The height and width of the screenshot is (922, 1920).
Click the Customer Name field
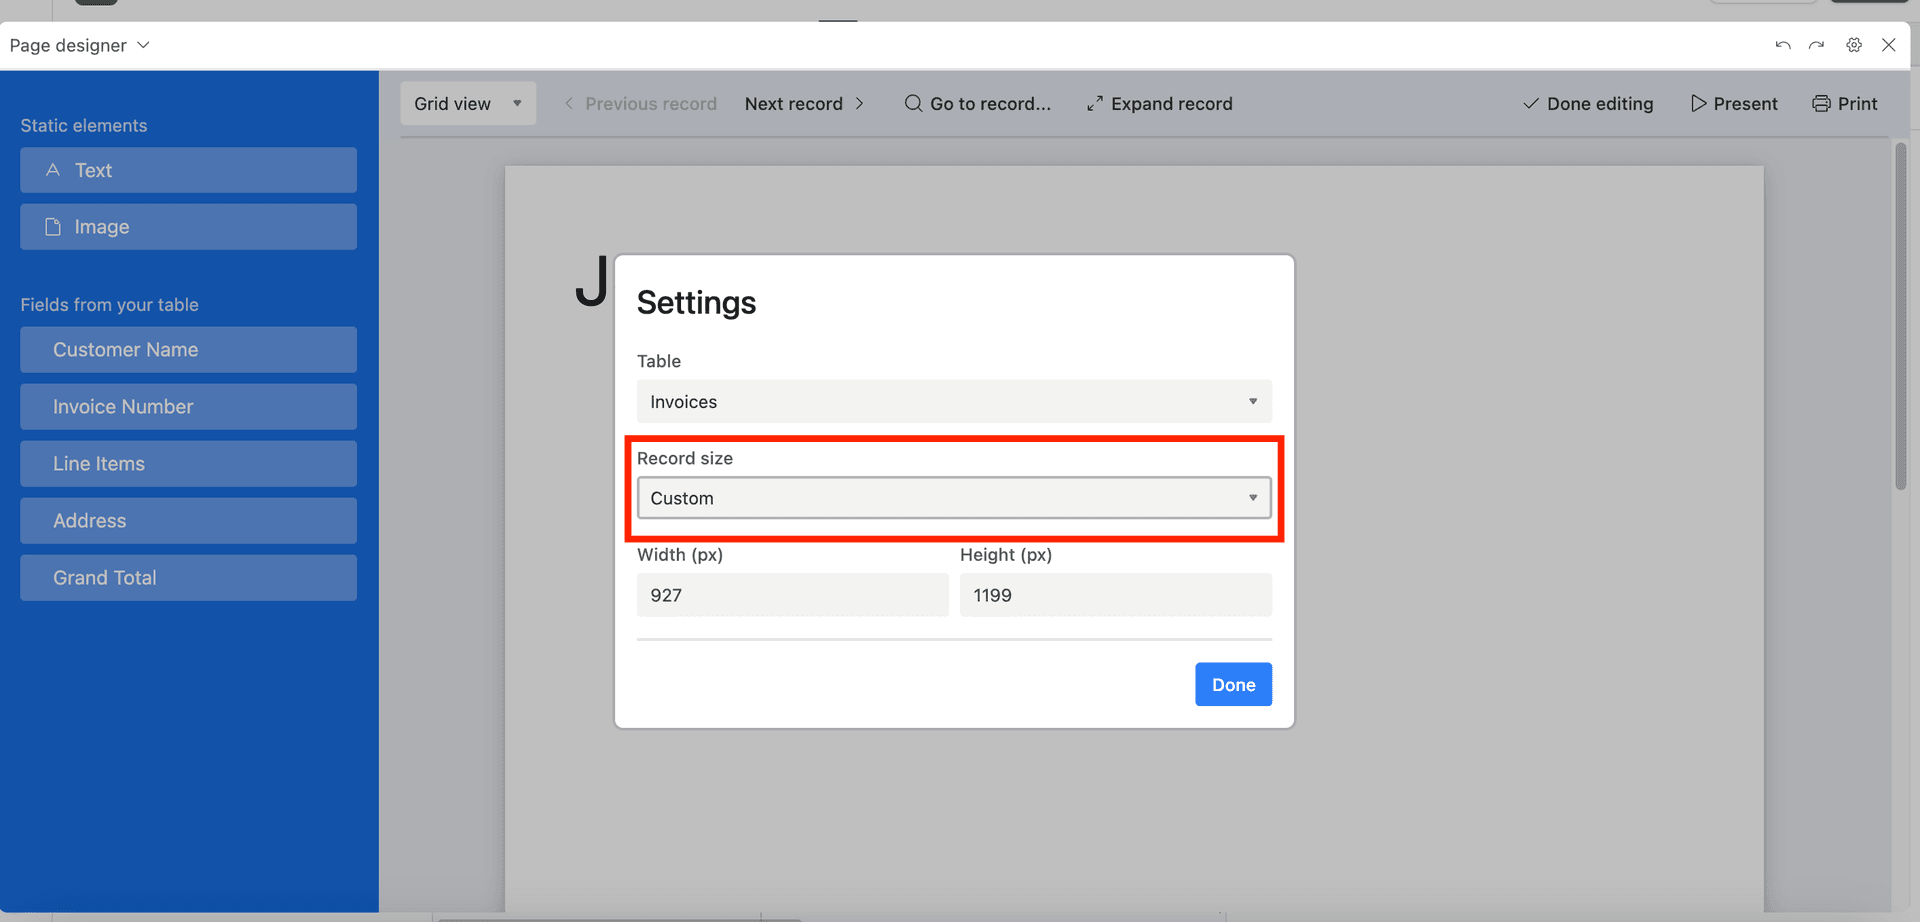click(x=188, y=349)
